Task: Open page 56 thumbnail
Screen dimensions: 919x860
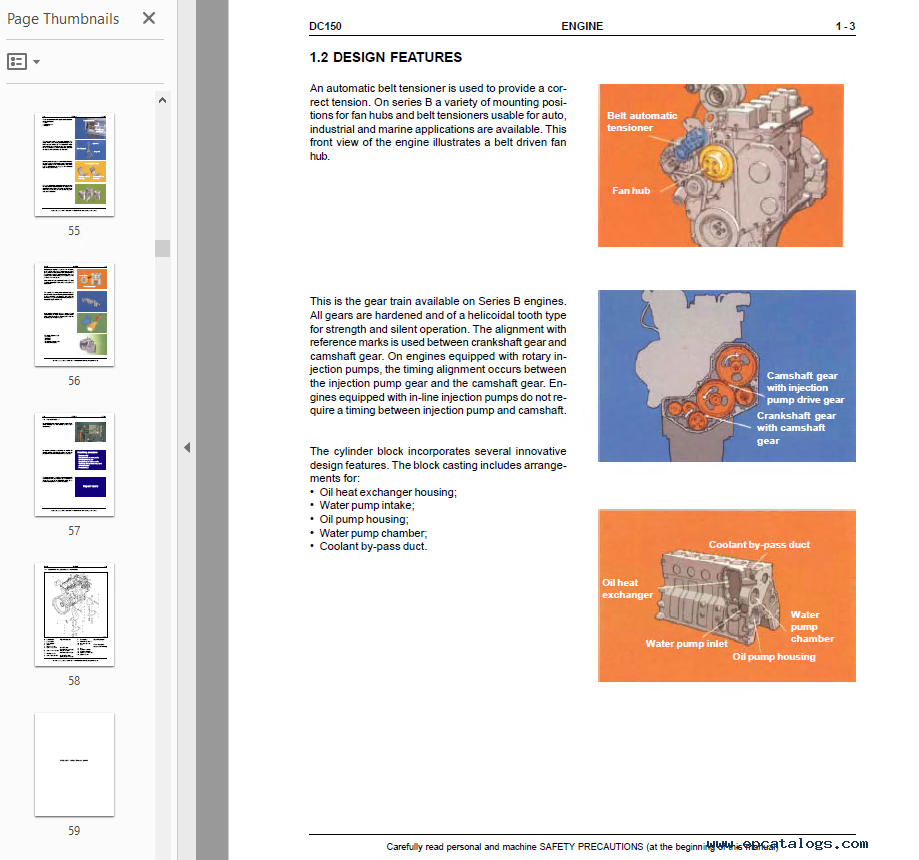Action: (74, 315)
